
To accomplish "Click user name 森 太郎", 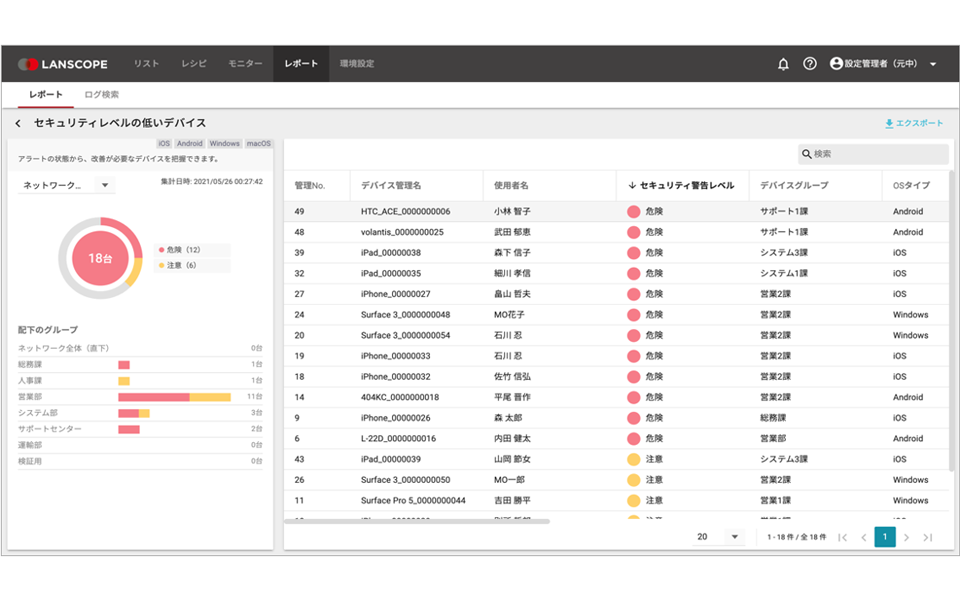I will 508,418.
